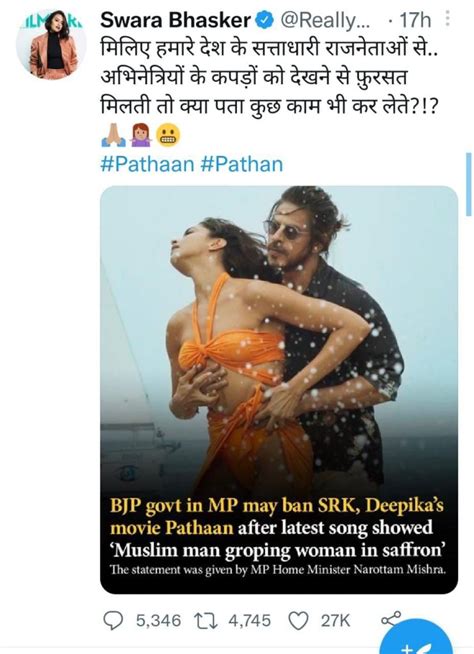The image size is (474, 654).
Task: Click the blue scrollbar indicator
Action: click(x=469, y=184)
